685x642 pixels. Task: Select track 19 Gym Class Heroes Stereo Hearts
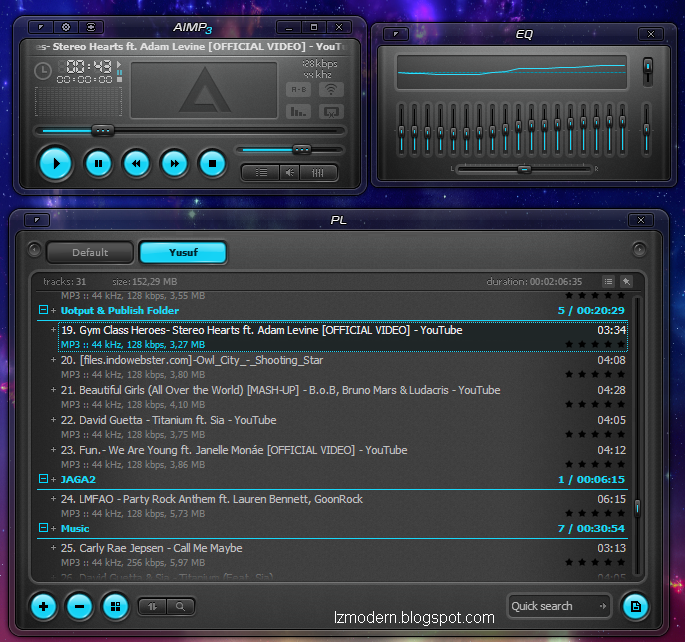(x=343, y=337)
